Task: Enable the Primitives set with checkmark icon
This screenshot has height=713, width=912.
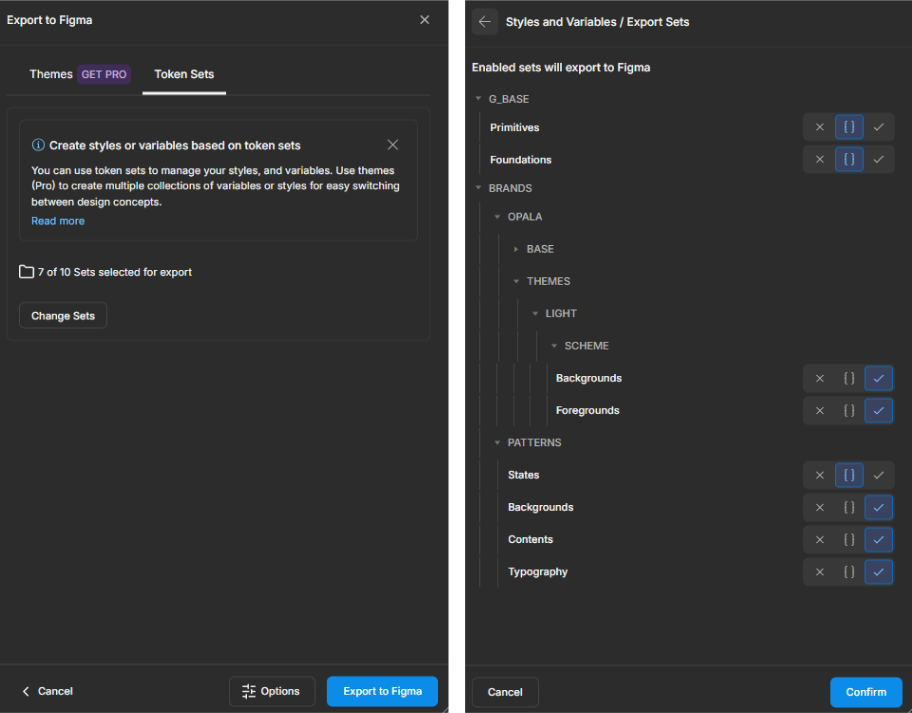Action: point(878,128)
